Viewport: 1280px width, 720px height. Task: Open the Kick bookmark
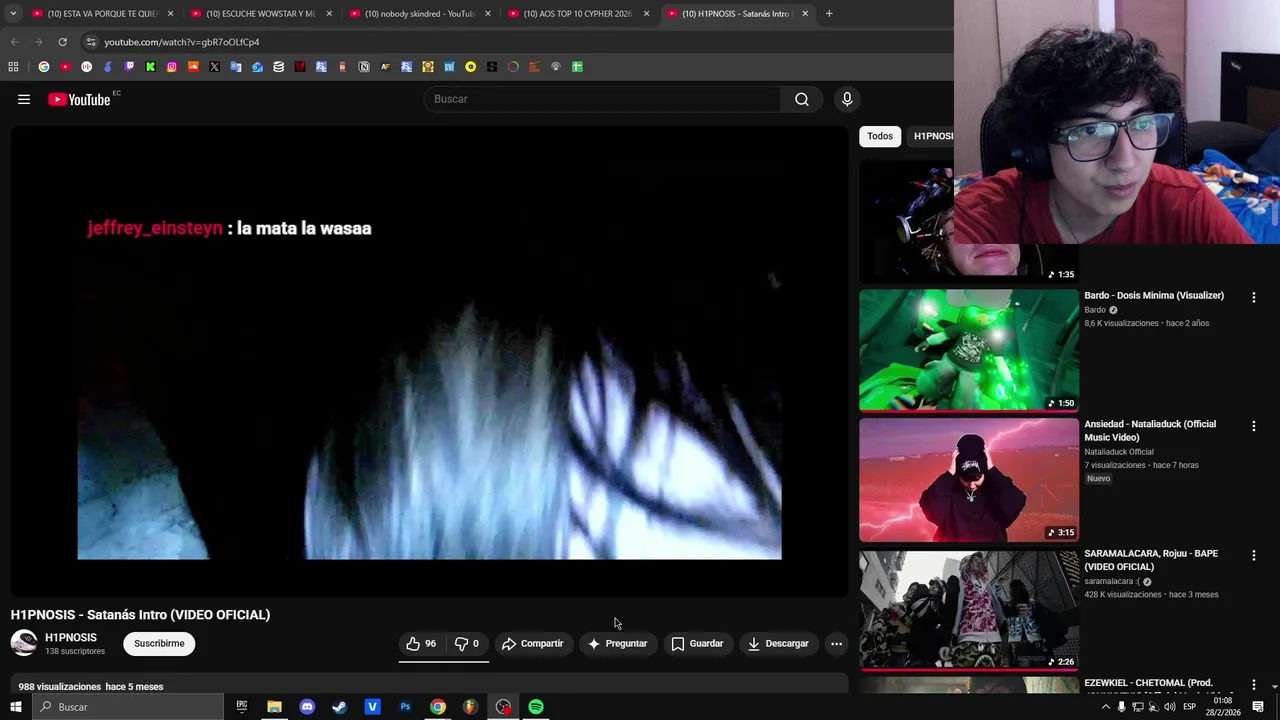(150, 67)
